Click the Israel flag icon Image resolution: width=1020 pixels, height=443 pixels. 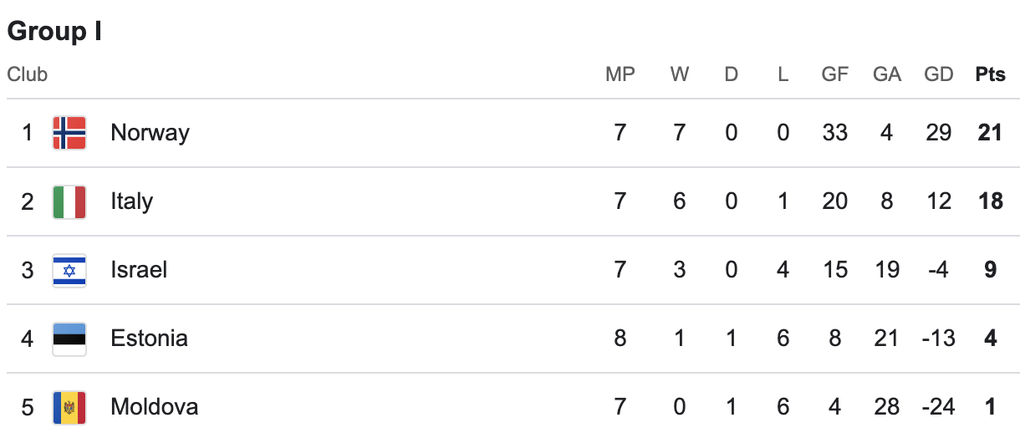click(x=69, y=270)
